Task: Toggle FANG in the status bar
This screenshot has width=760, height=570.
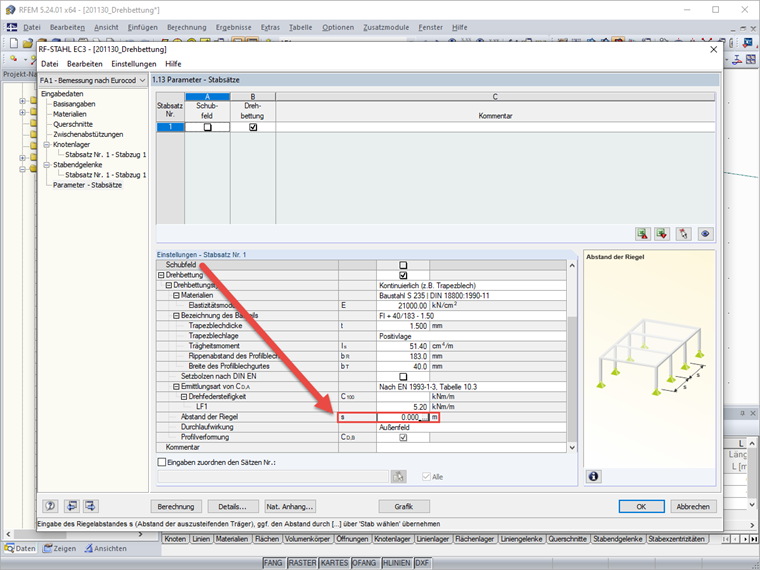Action: point(273,563)
